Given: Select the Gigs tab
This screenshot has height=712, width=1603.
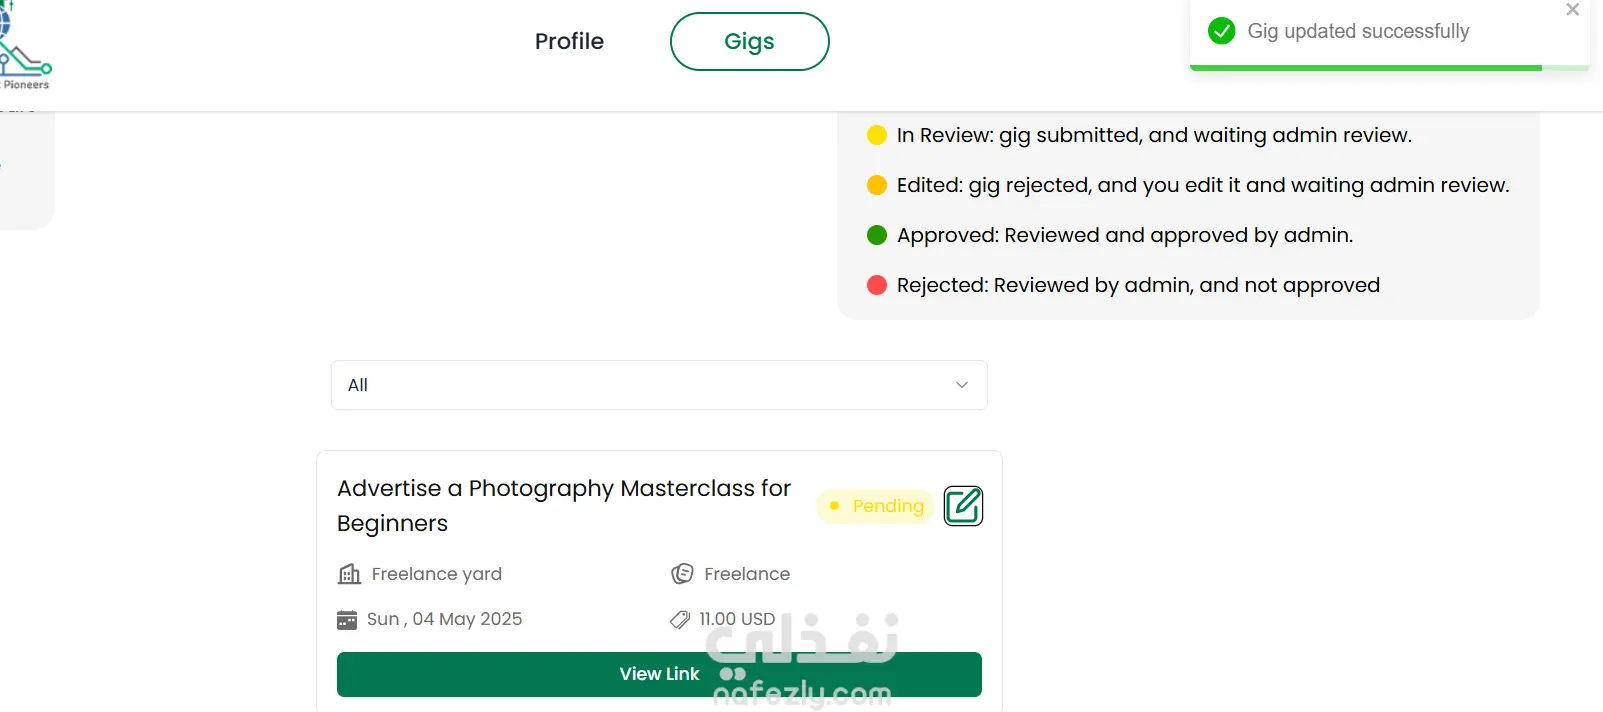Looking at the screenshot, I should point(749,41).
